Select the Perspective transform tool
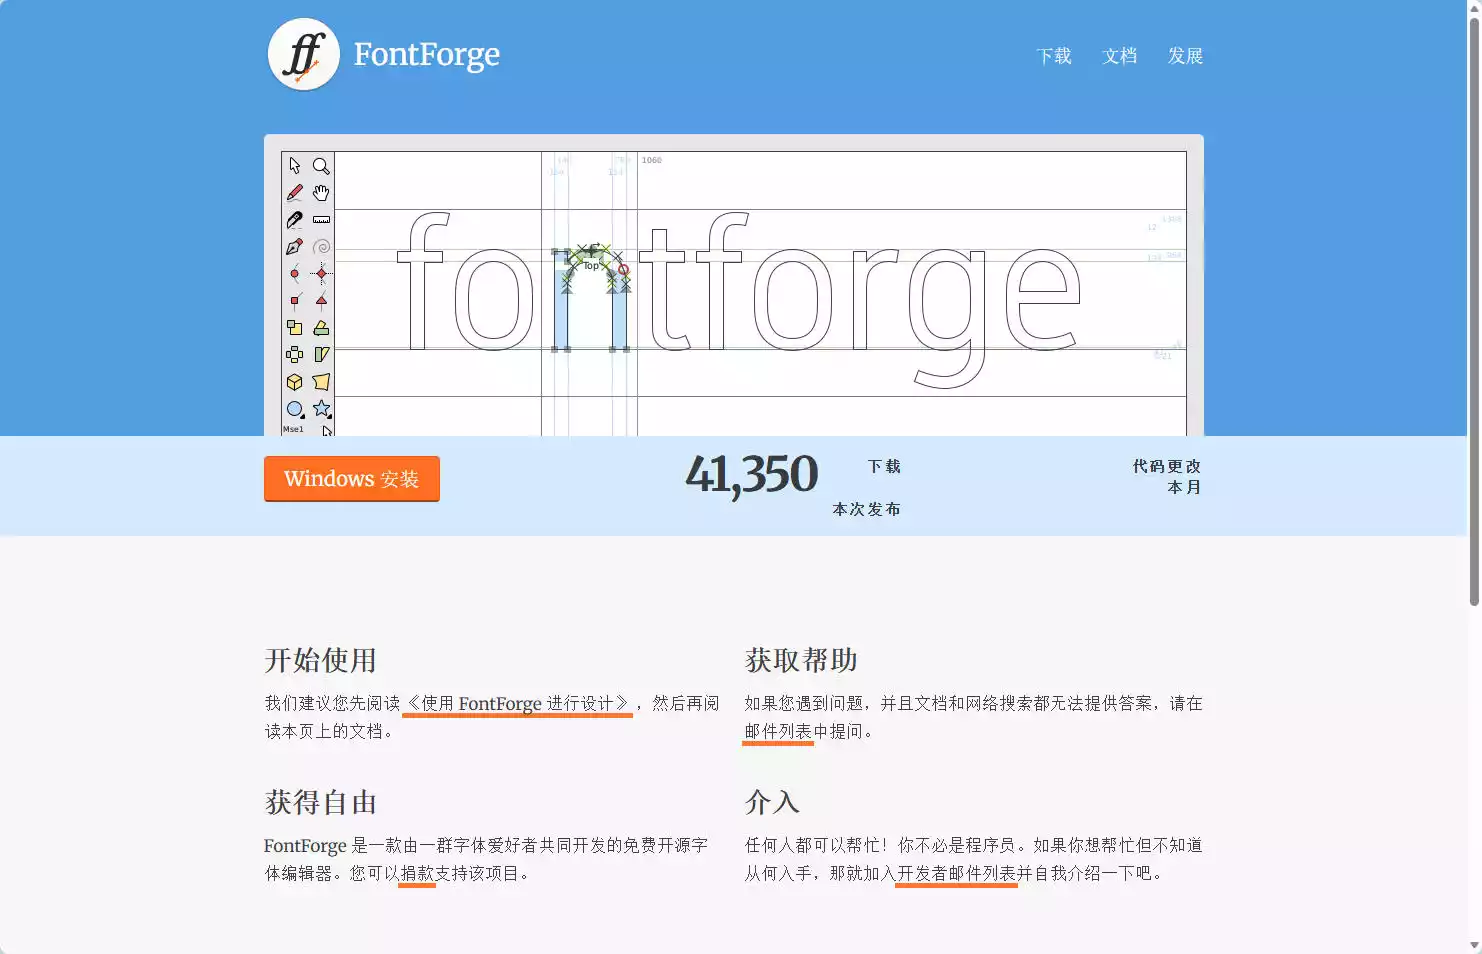Image resolution: width=1482 pixels, height=954 pixels. (x=321, y=382)
